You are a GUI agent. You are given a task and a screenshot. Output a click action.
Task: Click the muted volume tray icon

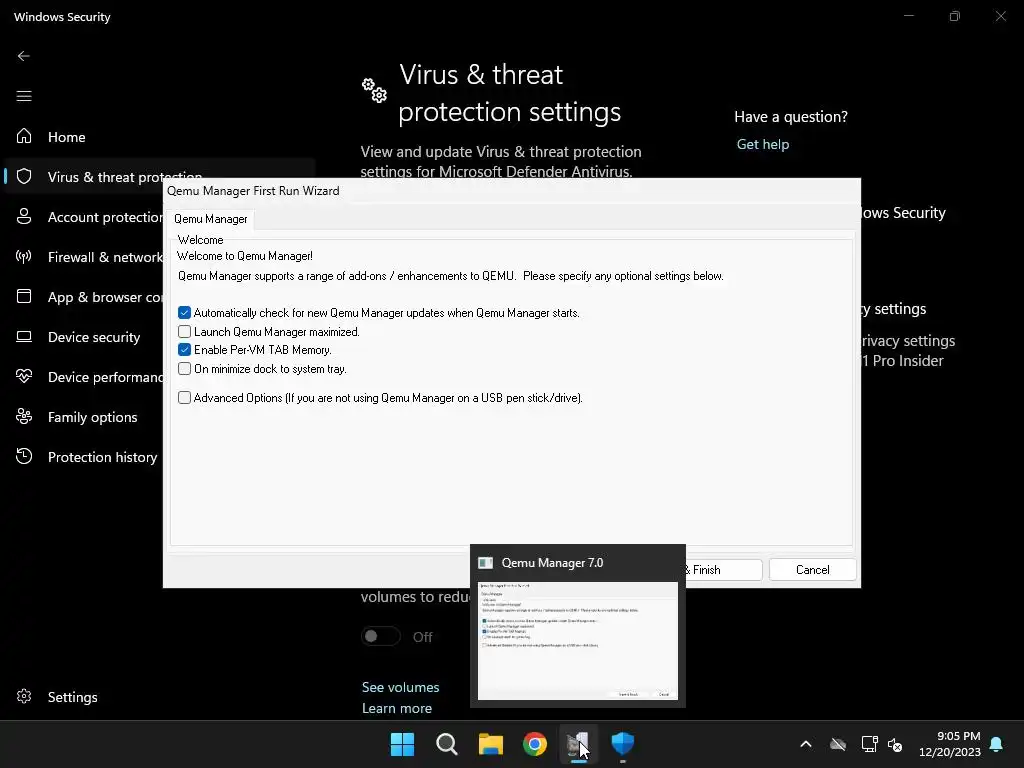(x=895, y=744)
